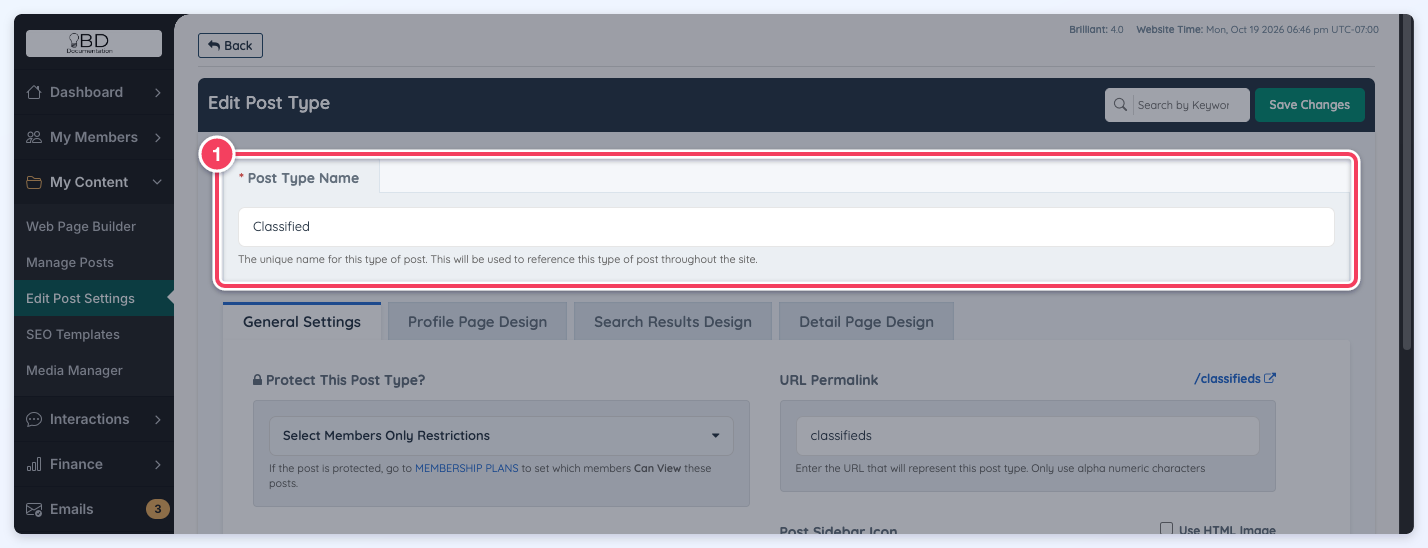
Task: Click the Website Time text
Action: click(1257, 30)
